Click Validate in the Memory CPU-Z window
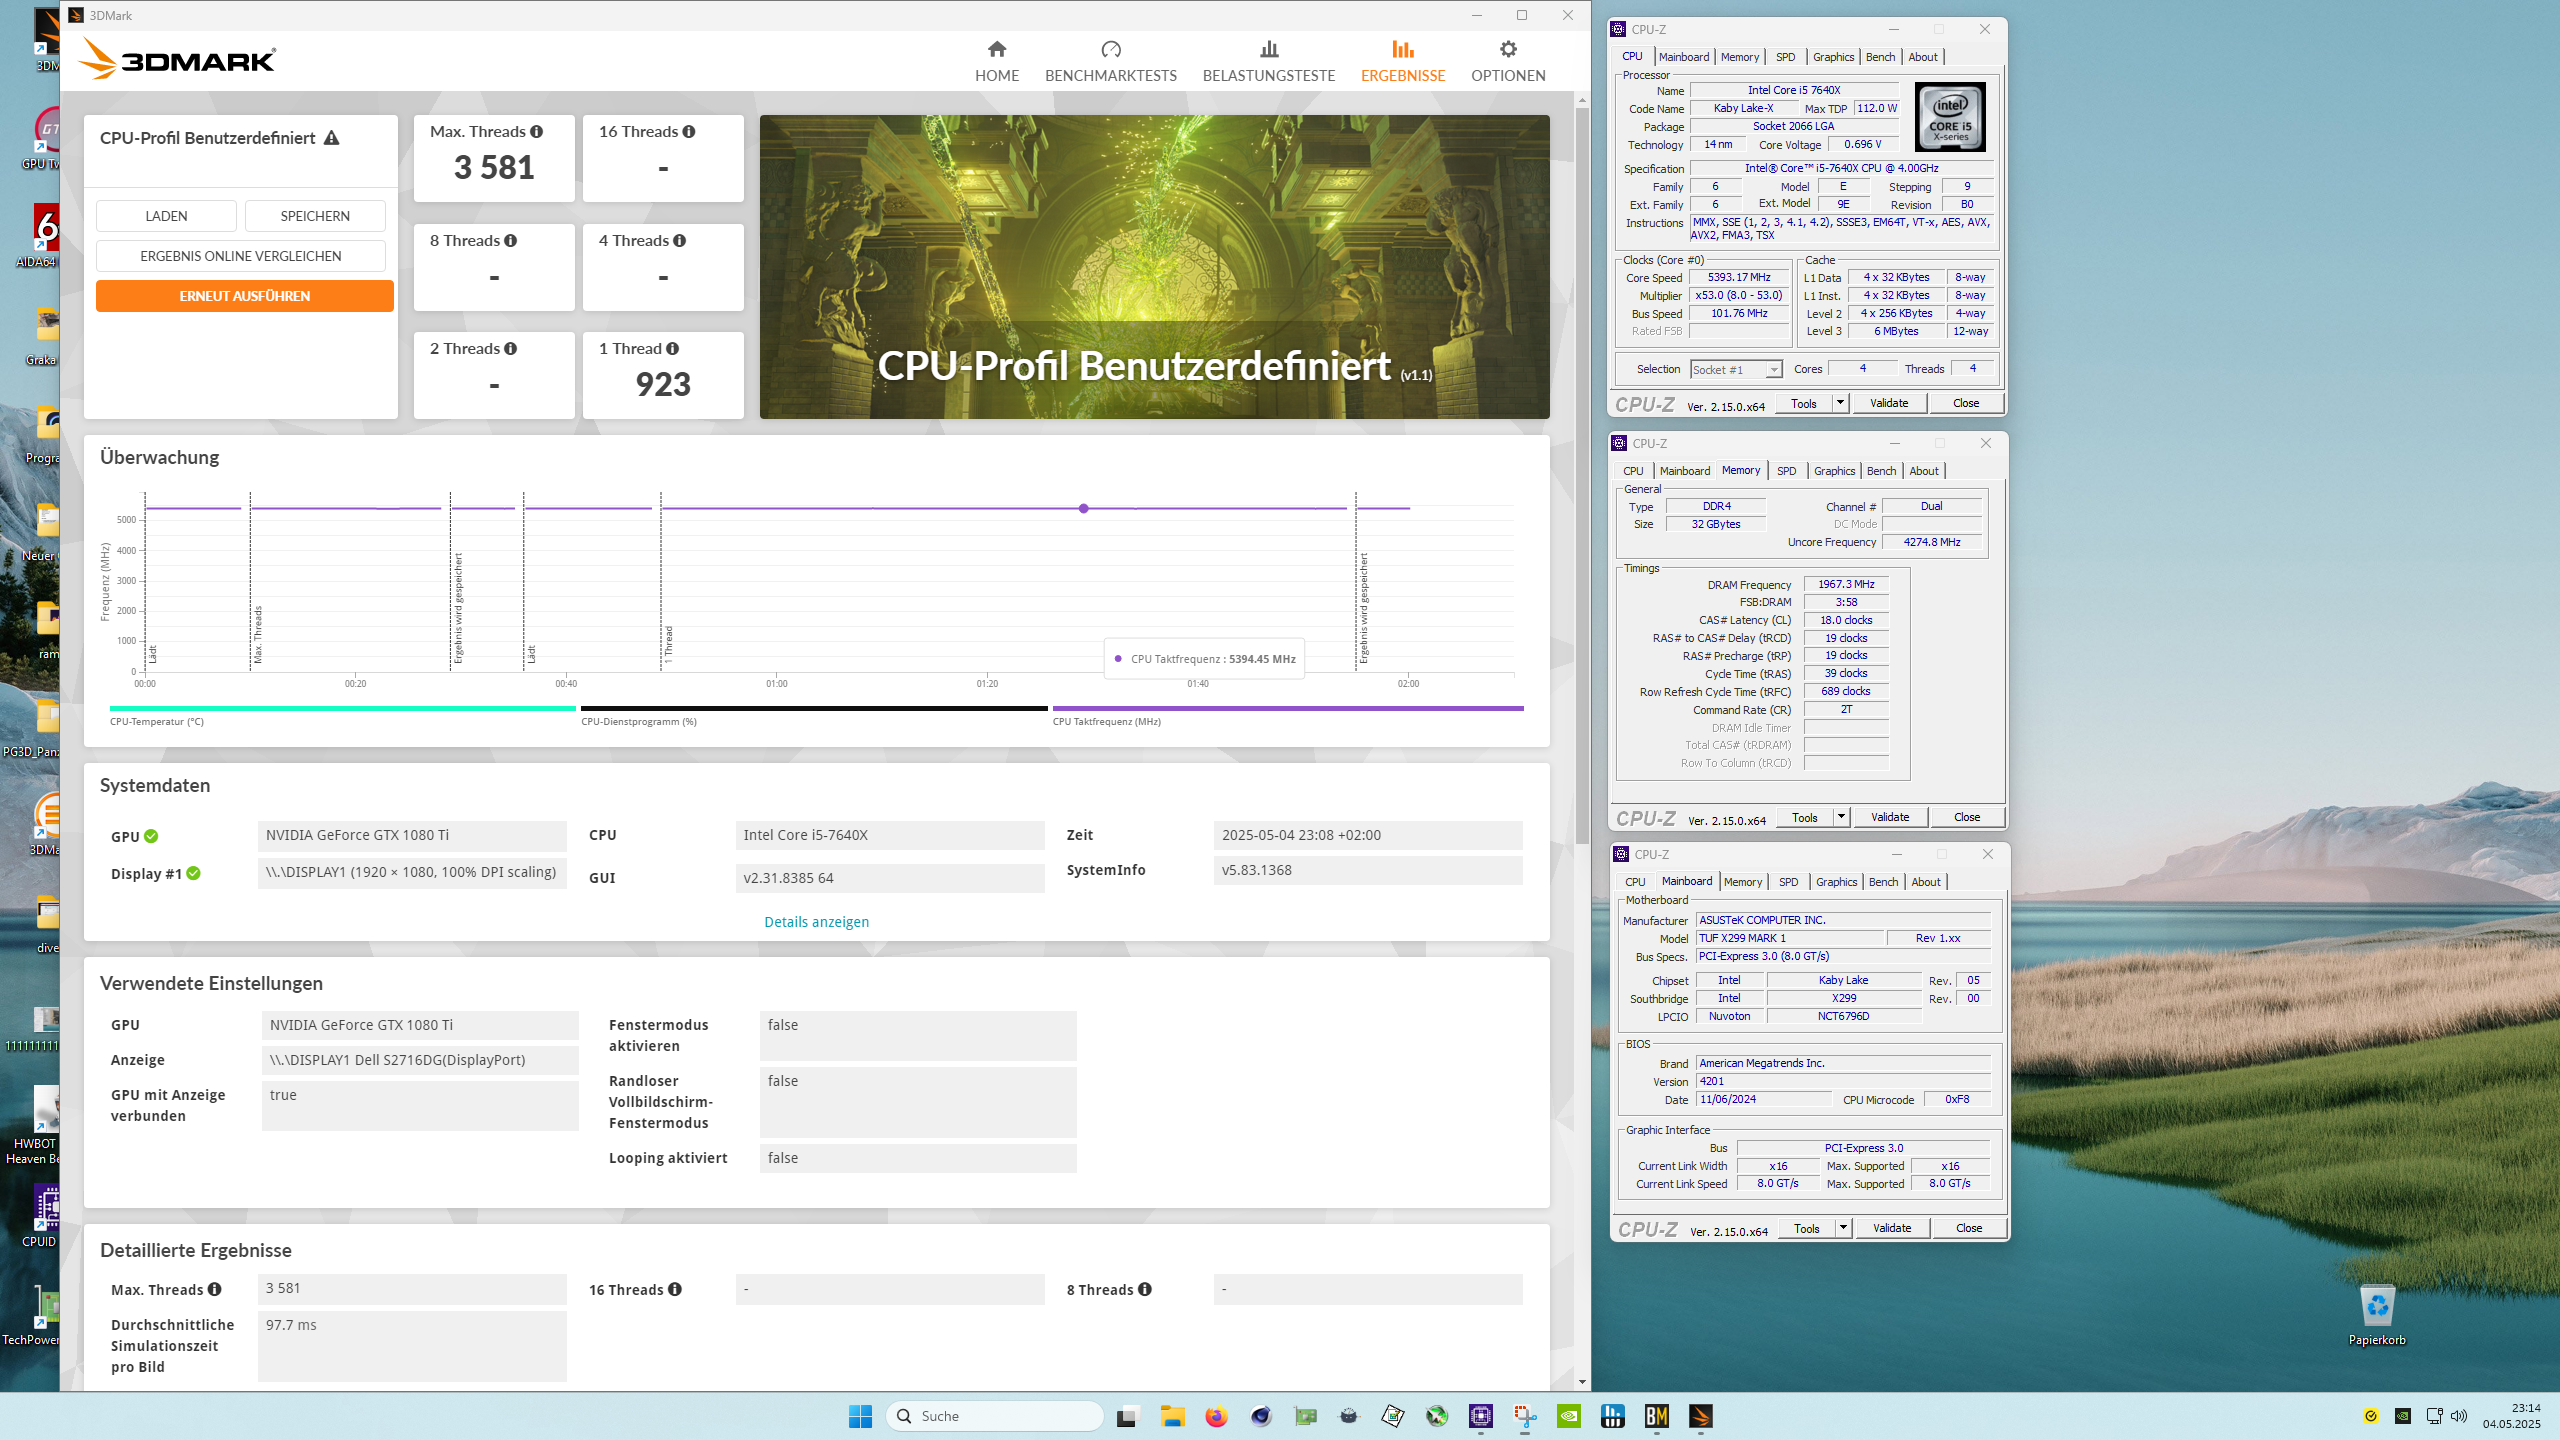This screenshot has width=2560, height=1440. click(x=1890, y=817)
